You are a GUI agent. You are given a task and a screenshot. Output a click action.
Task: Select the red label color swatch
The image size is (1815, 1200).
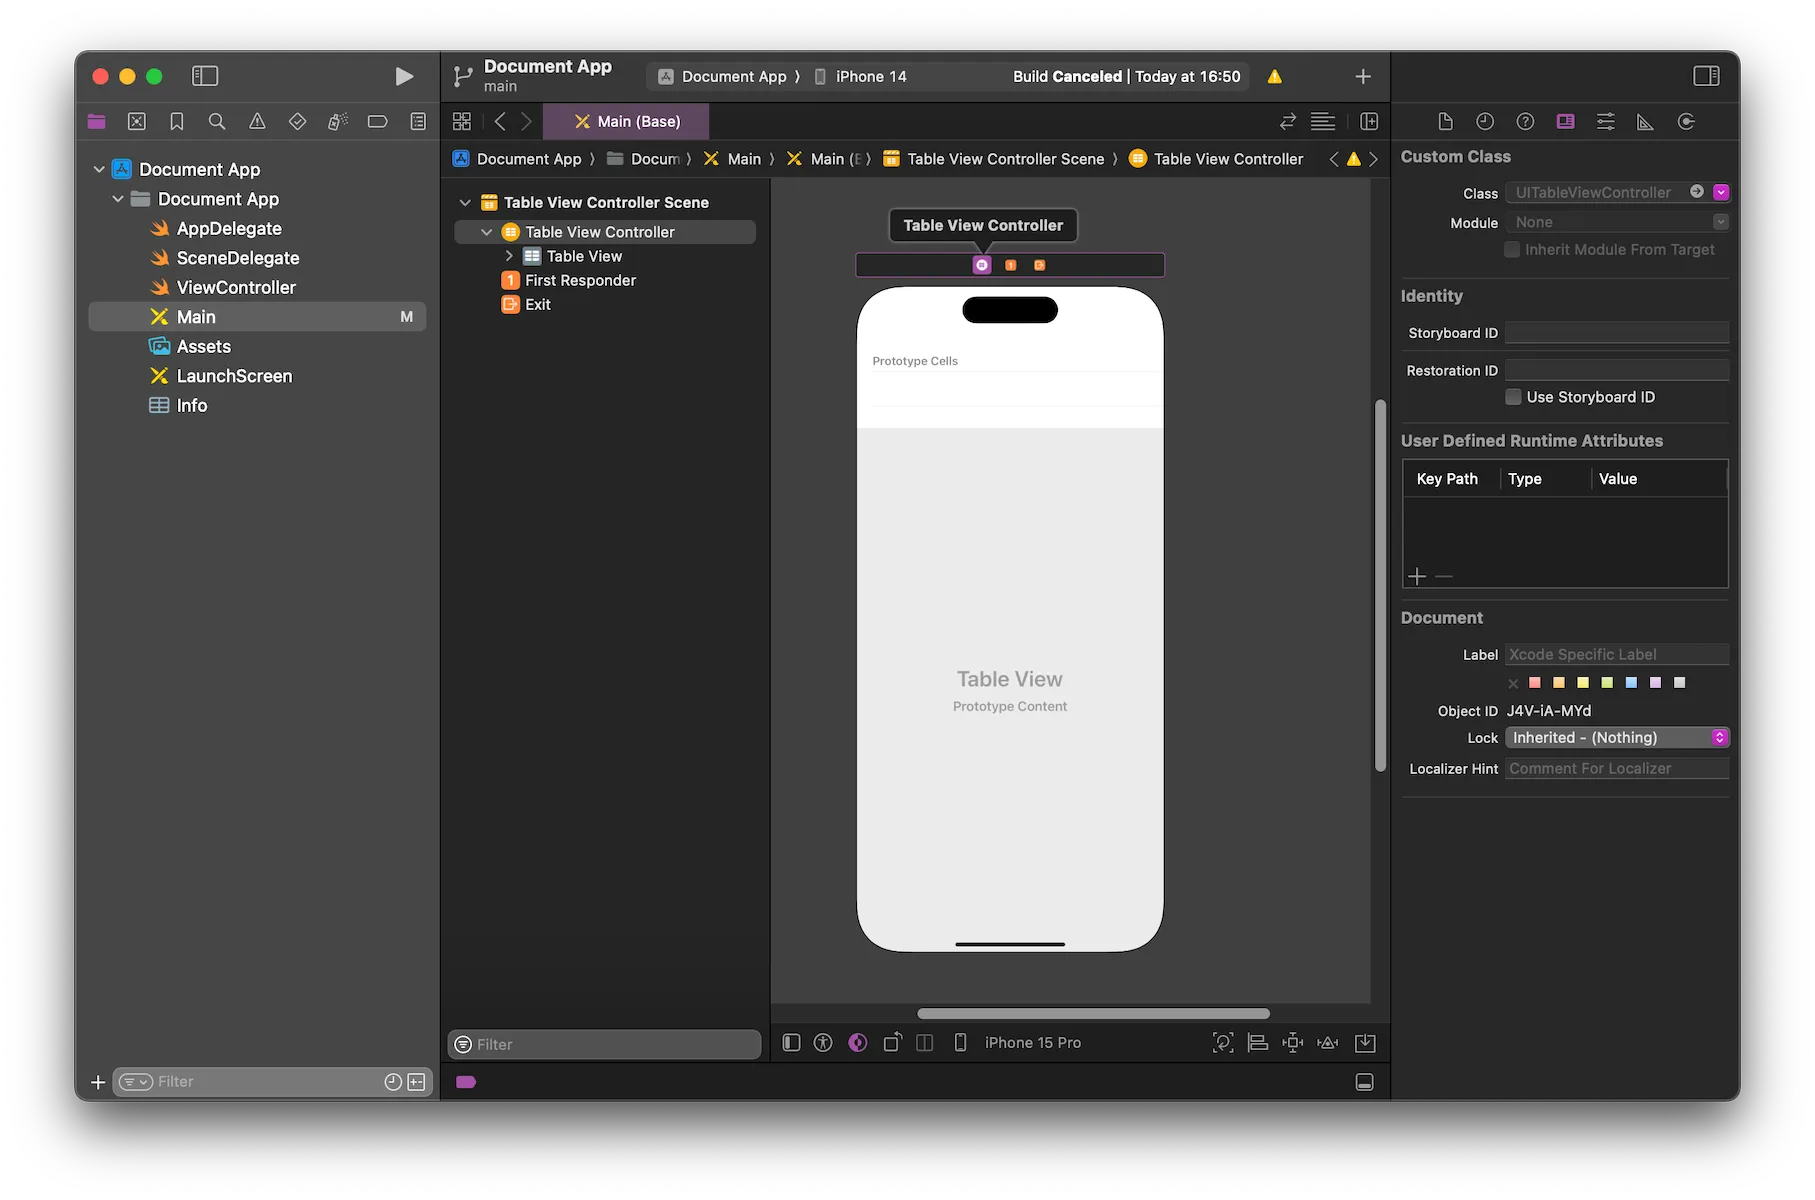tap(1535, 683)
